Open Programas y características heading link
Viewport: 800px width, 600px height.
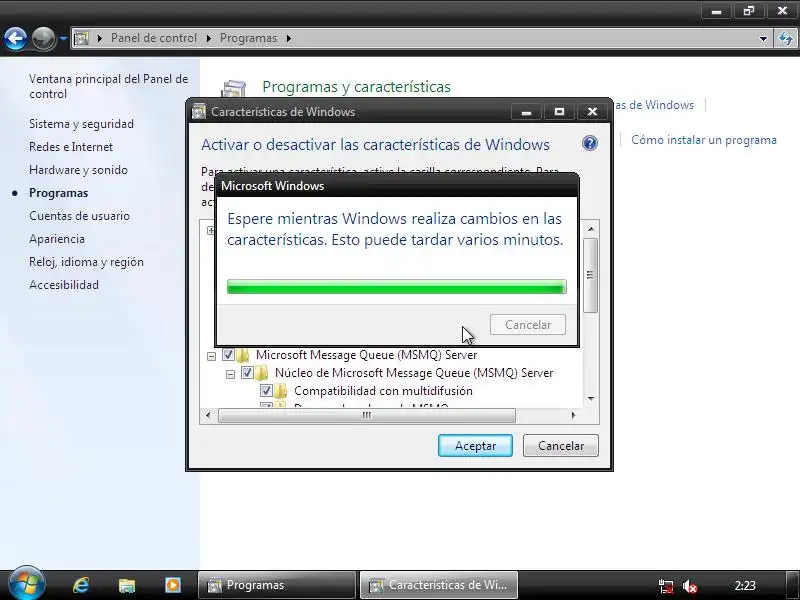click(x=356, y=87)
